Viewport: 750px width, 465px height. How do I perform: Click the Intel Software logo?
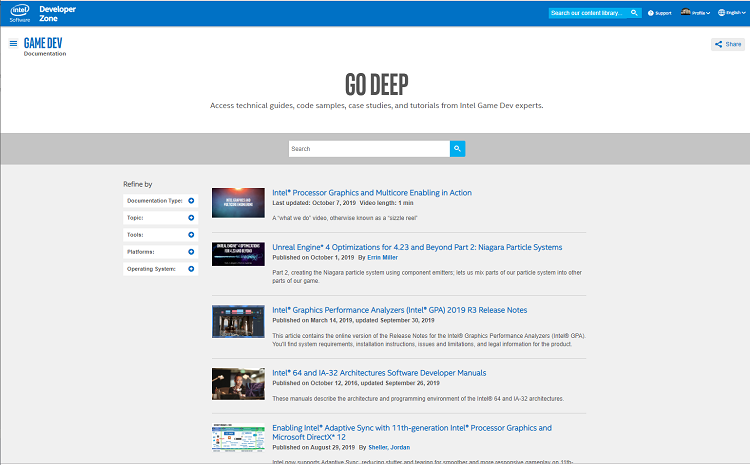pyautogui.click(x=20, y=13)
